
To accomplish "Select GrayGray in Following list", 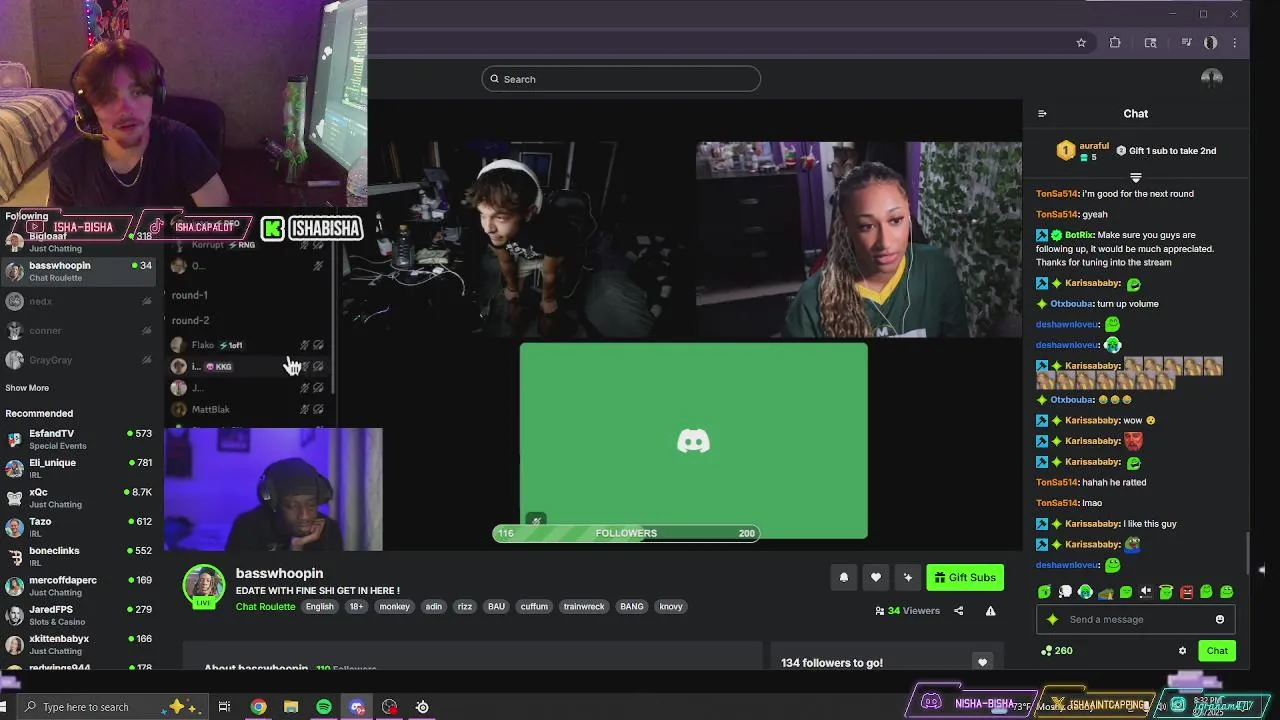I will coord(77,360).
